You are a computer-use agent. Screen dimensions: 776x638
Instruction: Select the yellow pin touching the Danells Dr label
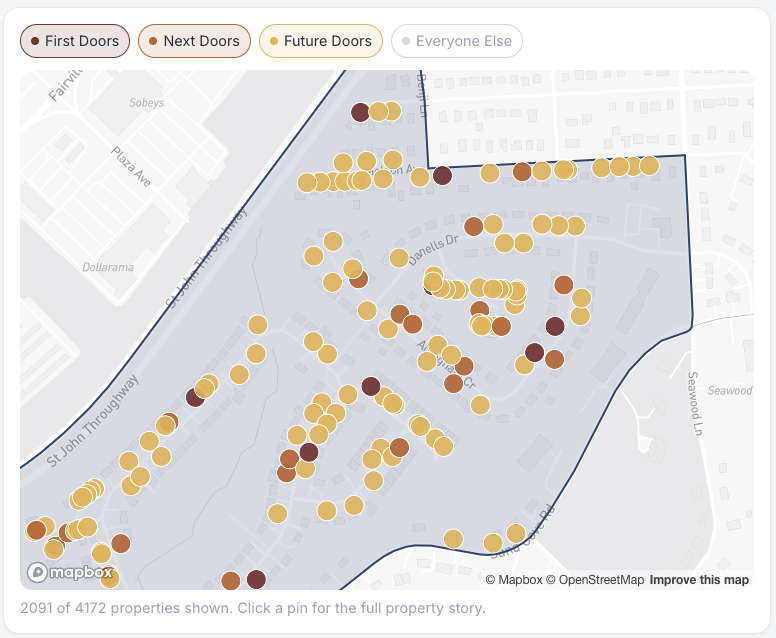[x=399, y=258]
